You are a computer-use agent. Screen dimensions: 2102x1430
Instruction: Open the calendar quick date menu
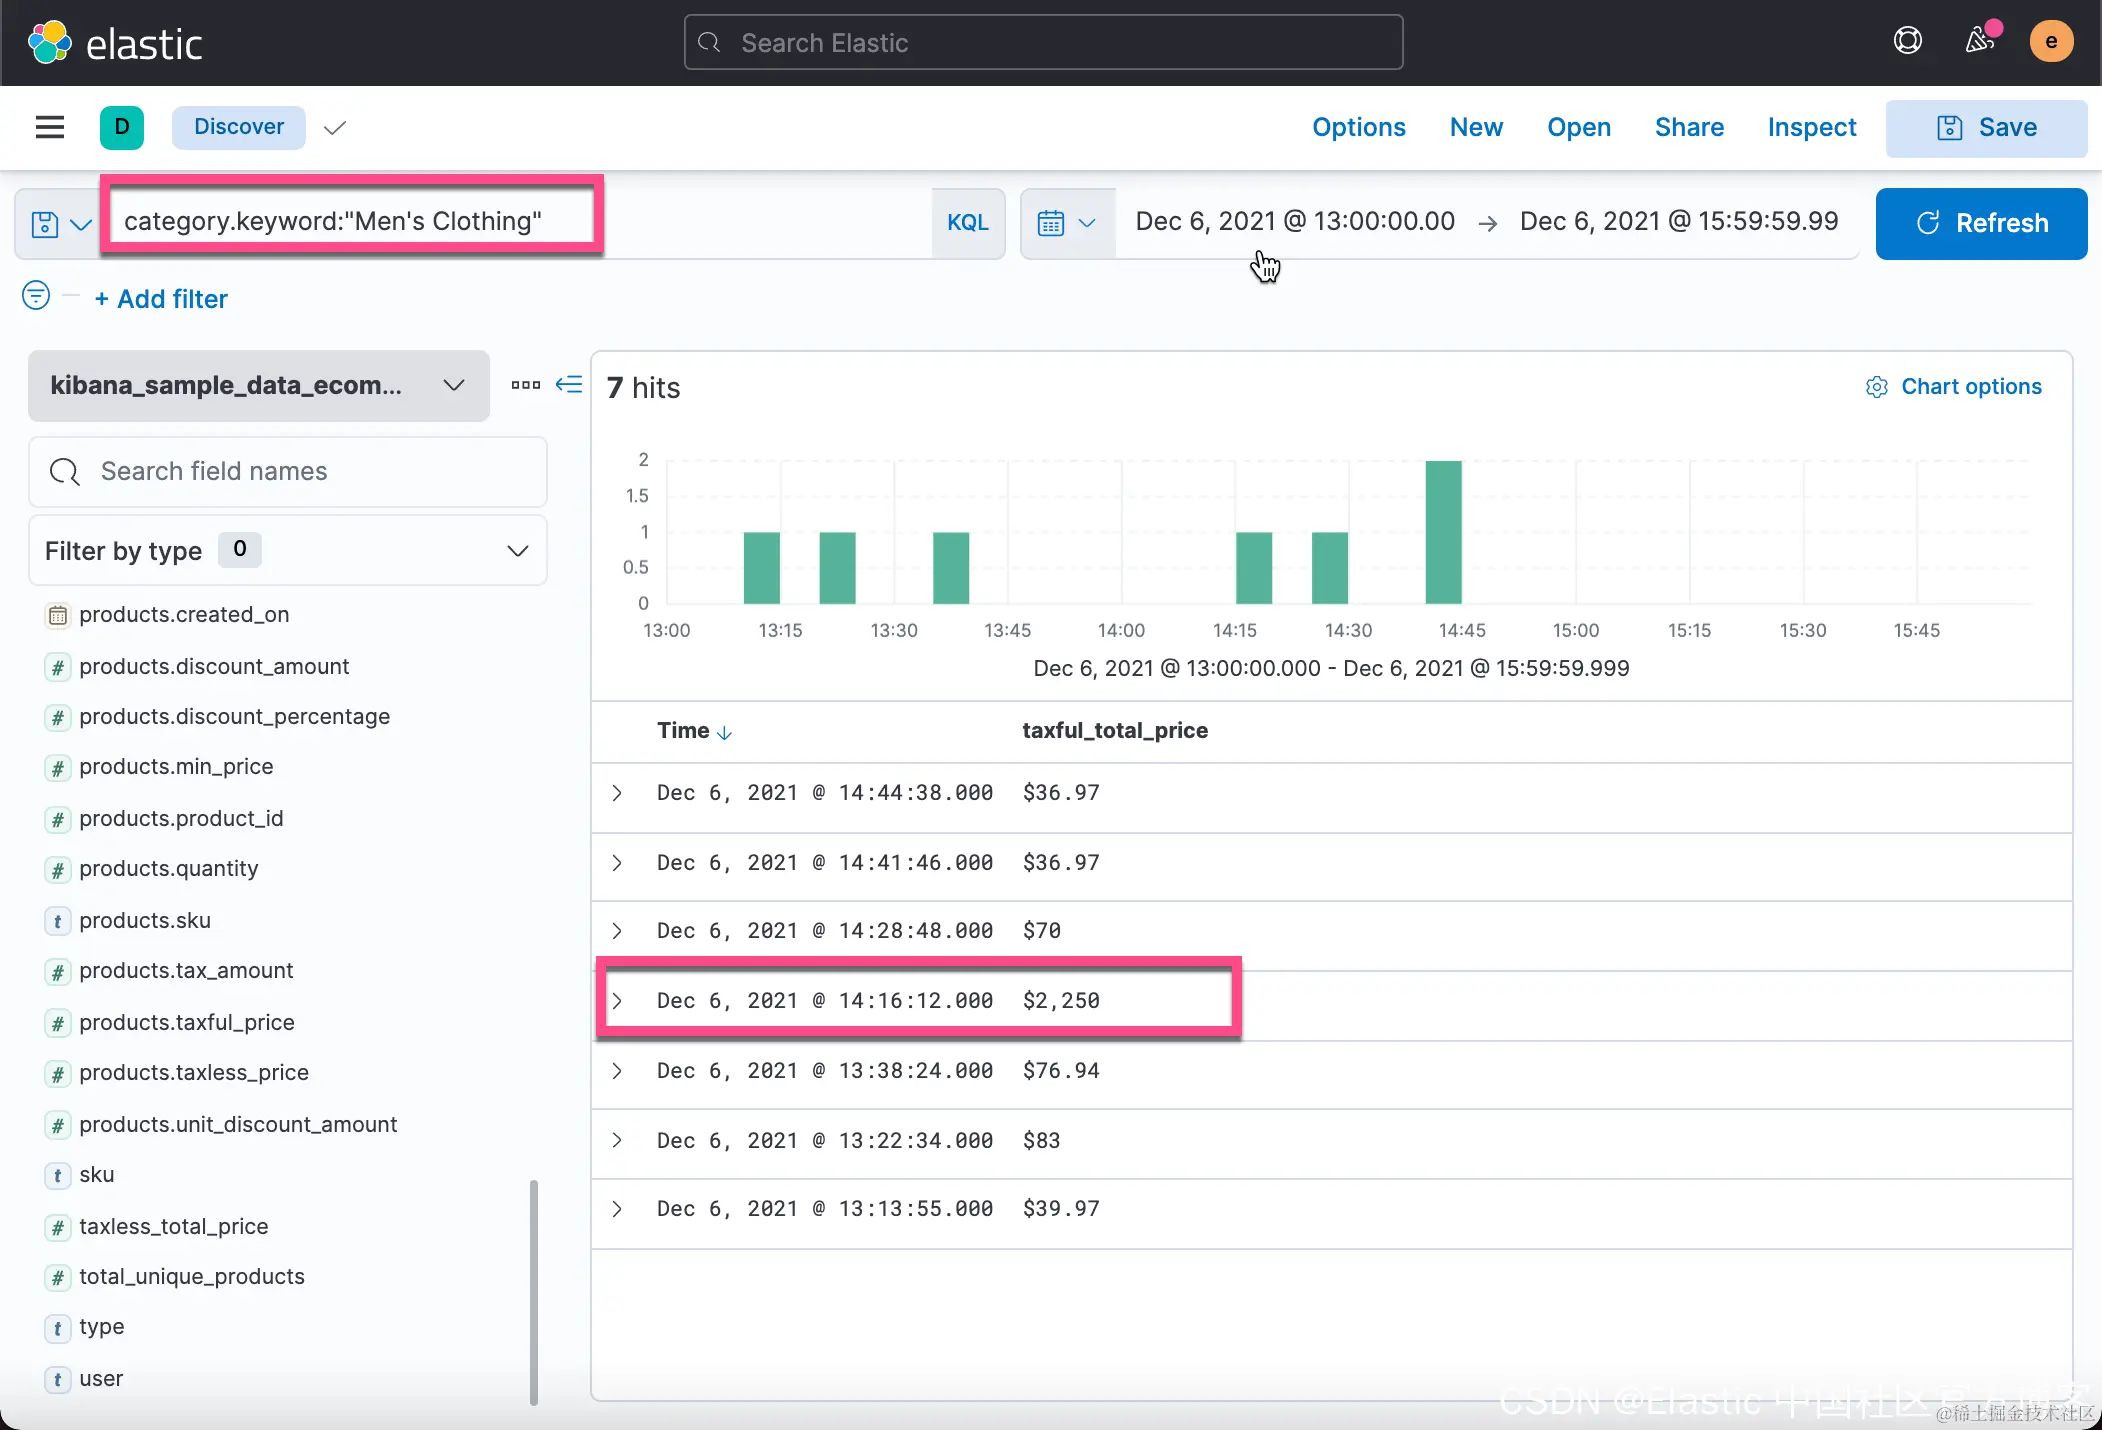point(1066,223)
